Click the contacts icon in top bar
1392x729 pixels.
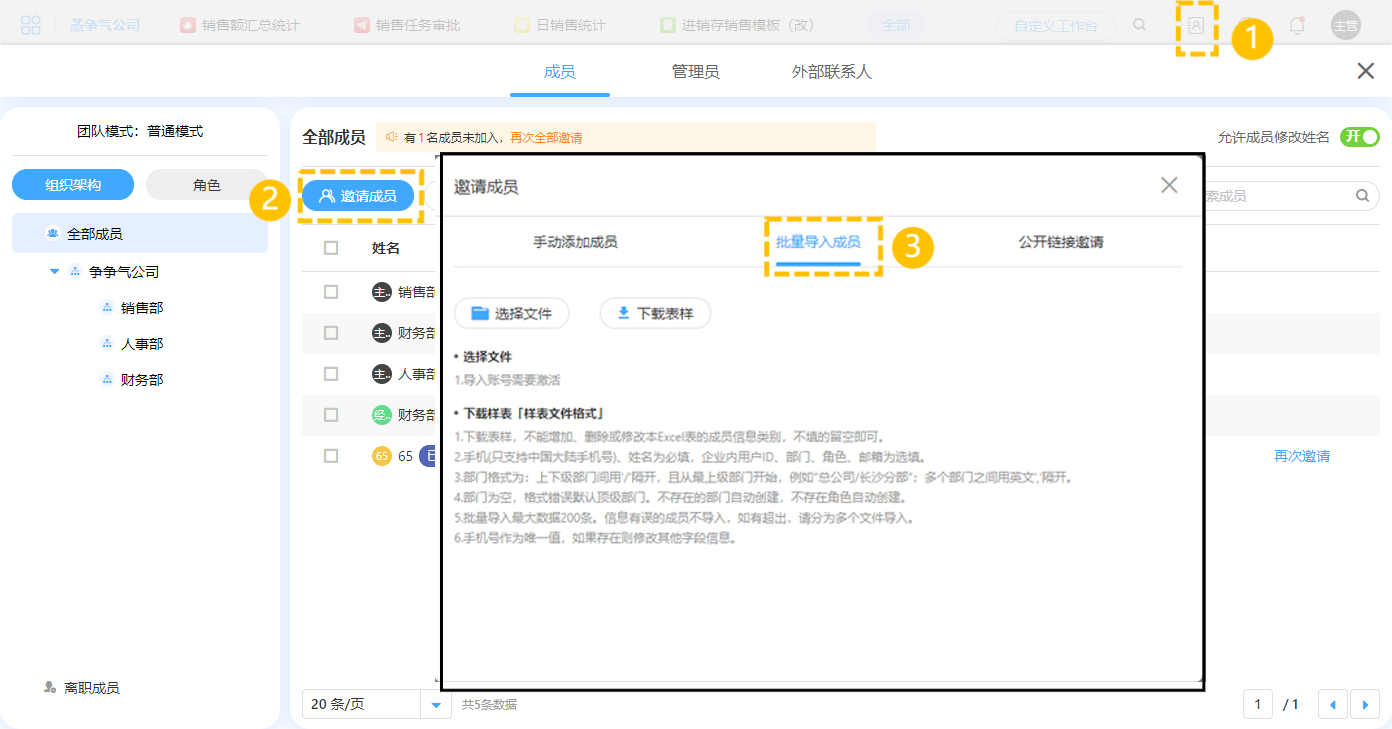1196,26
